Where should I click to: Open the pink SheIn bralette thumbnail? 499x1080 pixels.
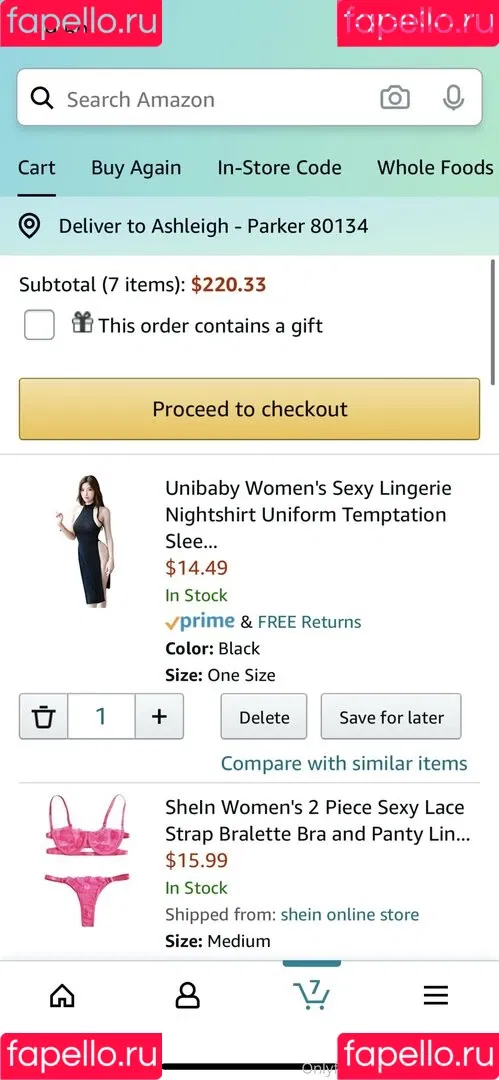pos(87,861)
